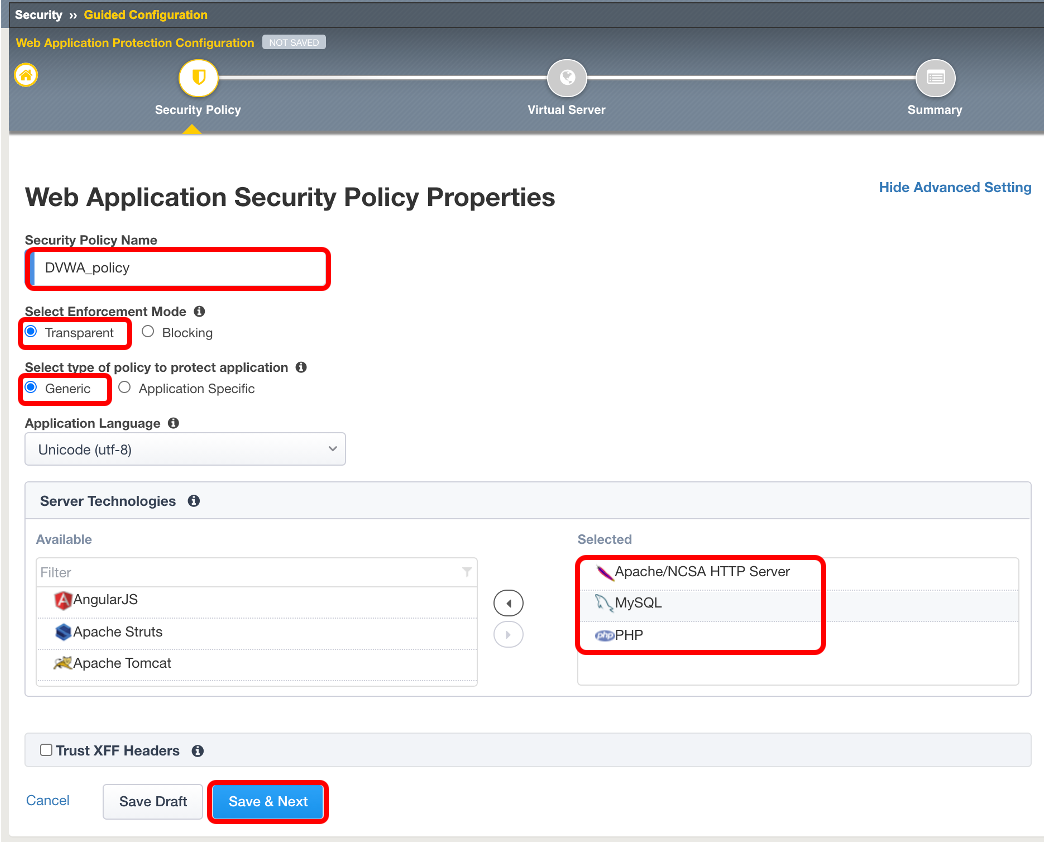1044x842 pixels.
Task: Enable the Trust XFF Headers checkbox
Action: [x=46, y=750]
